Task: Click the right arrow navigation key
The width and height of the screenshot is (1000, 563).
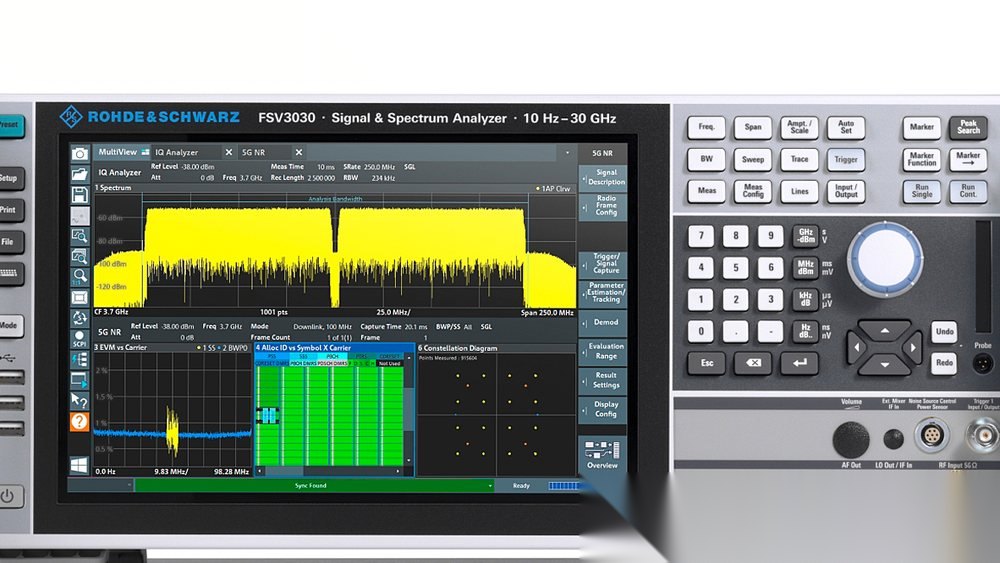Action: coord(913,347)
